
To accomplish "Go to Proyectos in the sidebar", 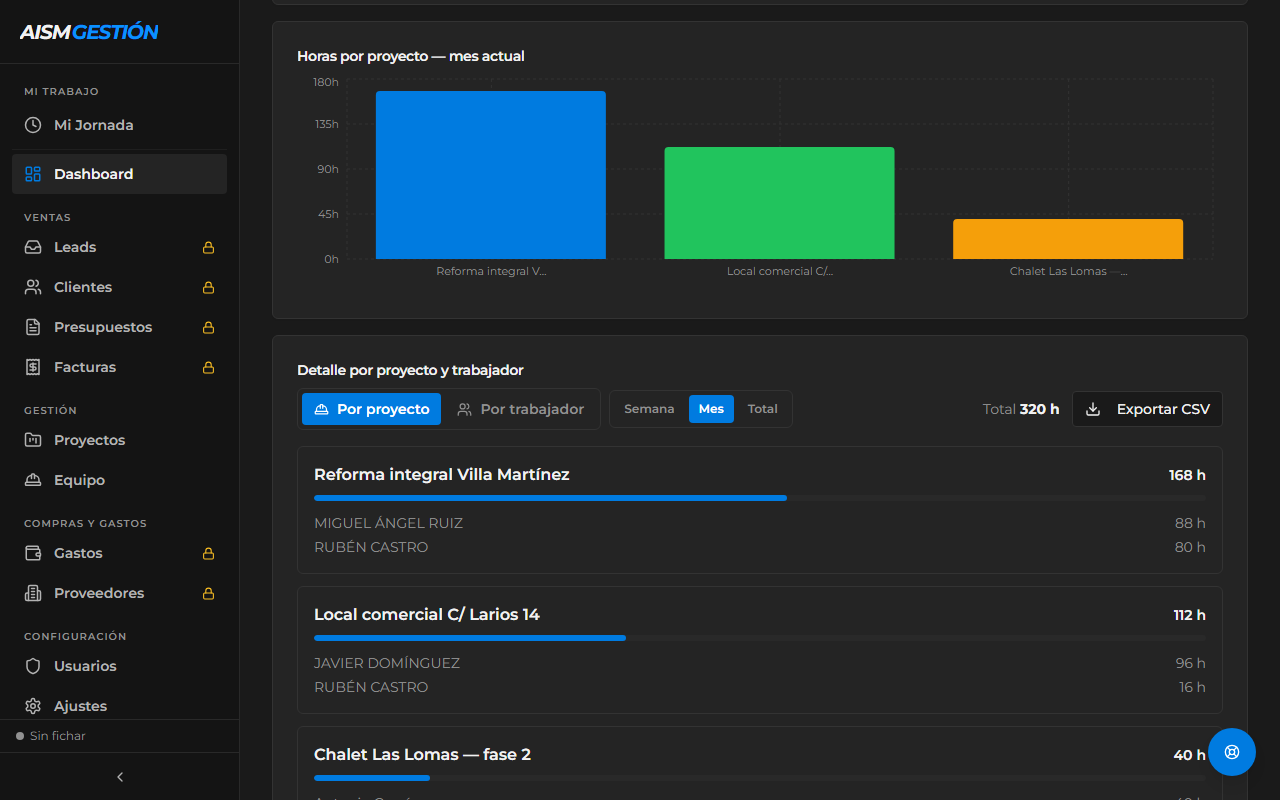I will click(120, 440).
